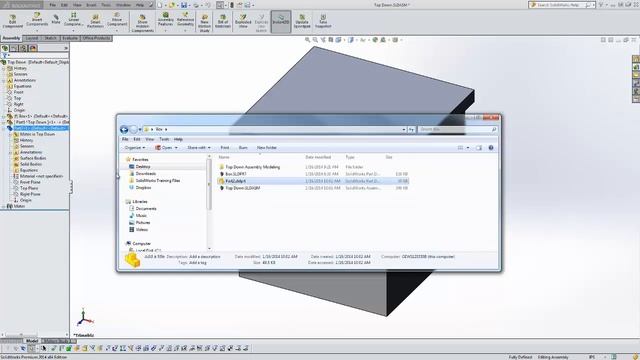Click Show Hidden Components
Screen dimensions: 640x360
[142, 23]
